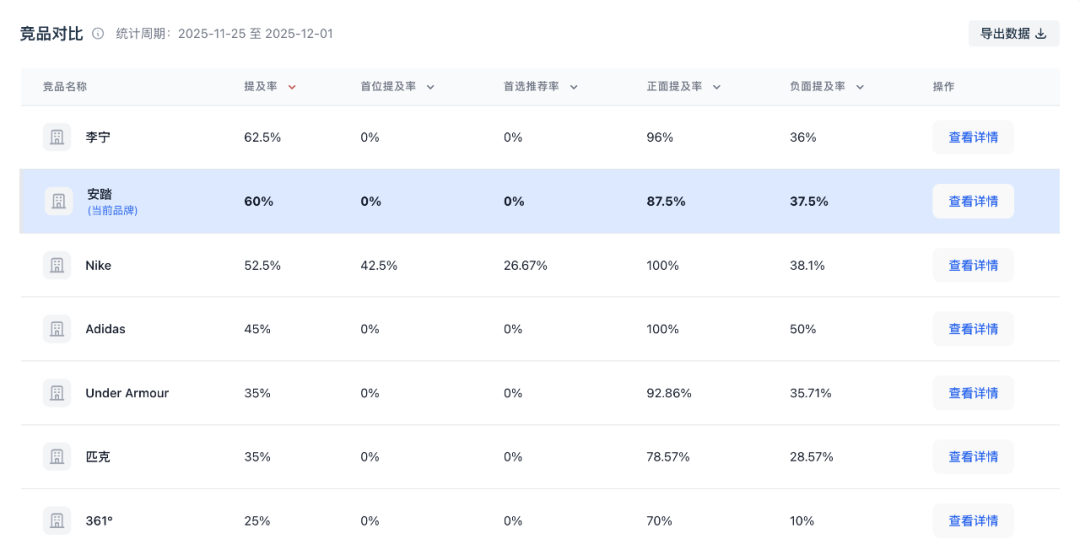Click the 45% mention rate cell
1080x555 pixels.
257,329
